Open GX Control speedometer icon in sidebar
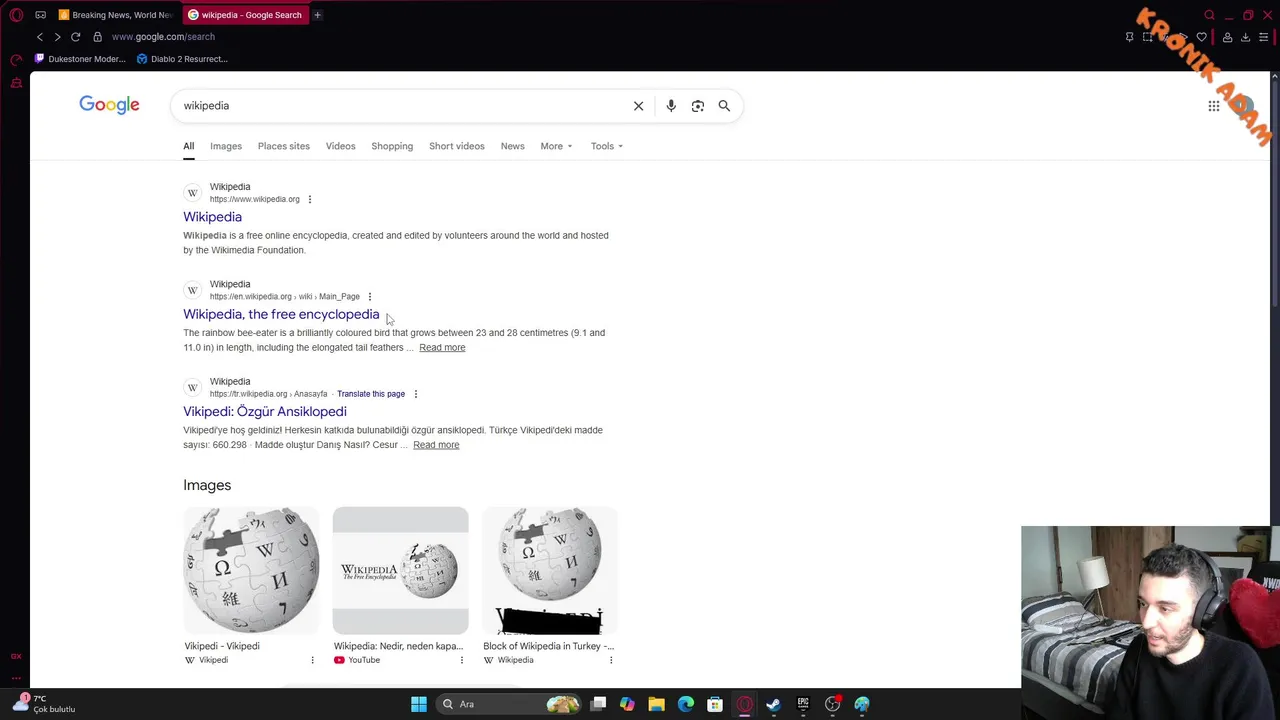Image resolution: width=1280 pixels, height=720 pixels. [16, 60]
